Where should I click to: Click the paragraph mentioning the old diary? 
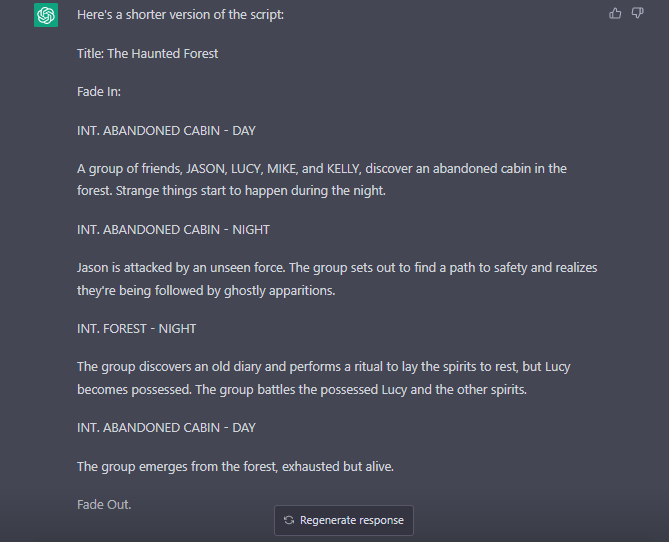click(x=324, y=378)
